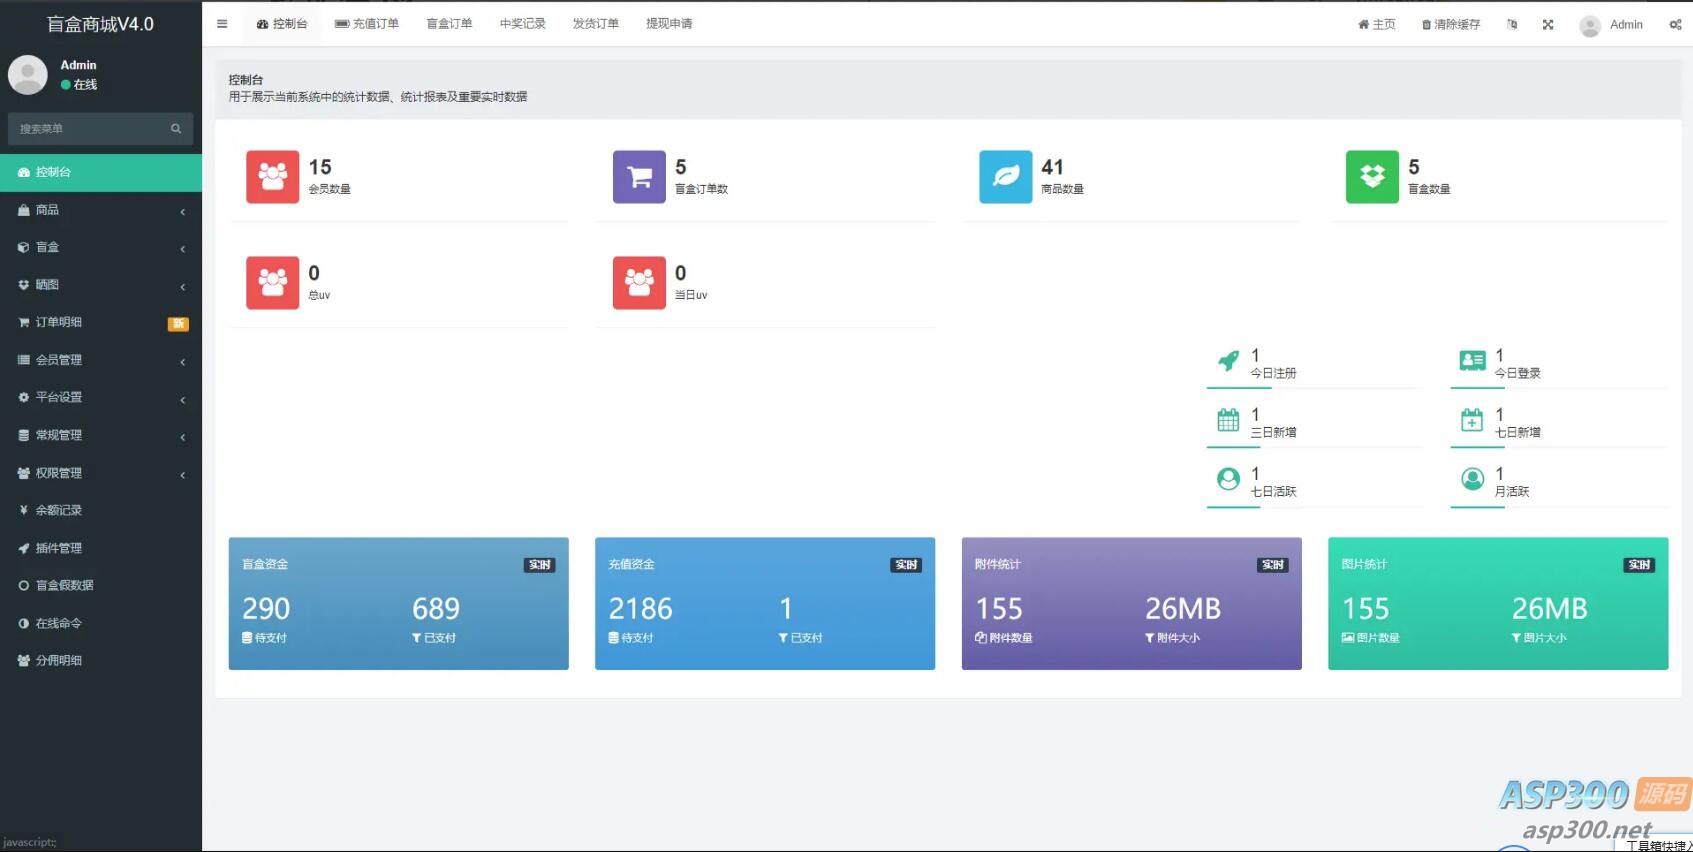
Task: Click the ID card icon for 今日登录
Action: [1472, 361]
